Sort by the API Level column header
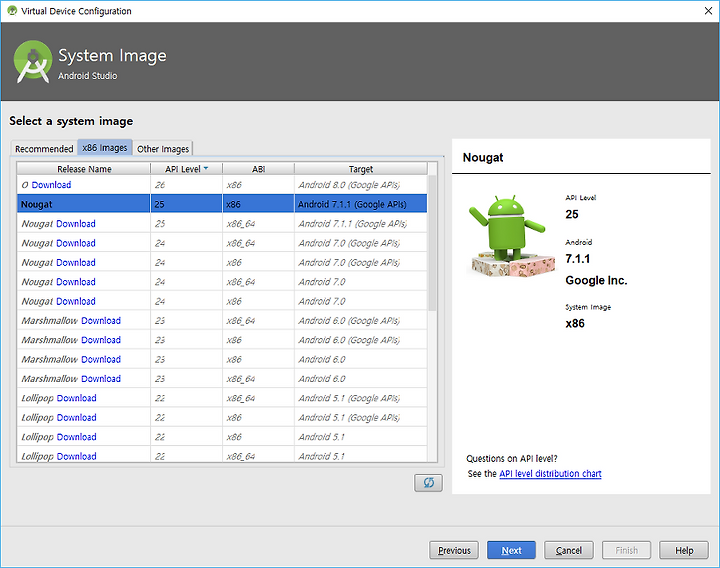This screenshot has width=720, height=568. coord(186,169)
